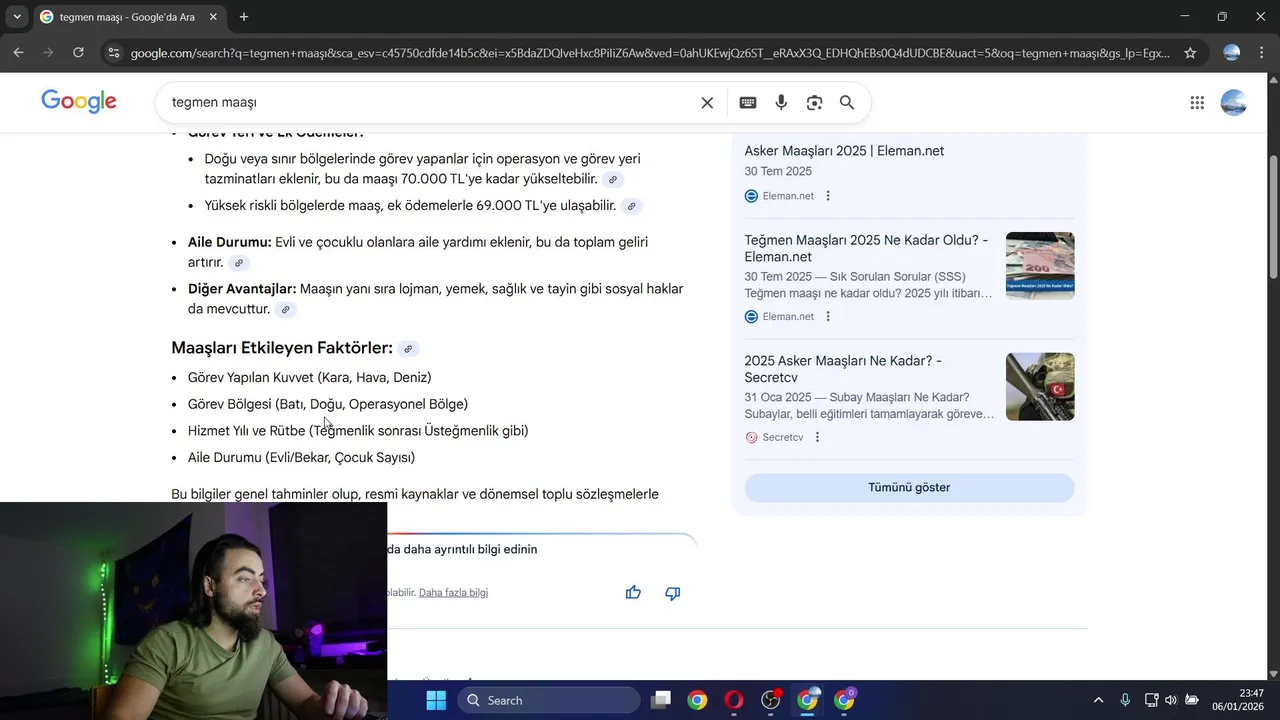Start voice search with microphone icon

(x=781, y=102)
